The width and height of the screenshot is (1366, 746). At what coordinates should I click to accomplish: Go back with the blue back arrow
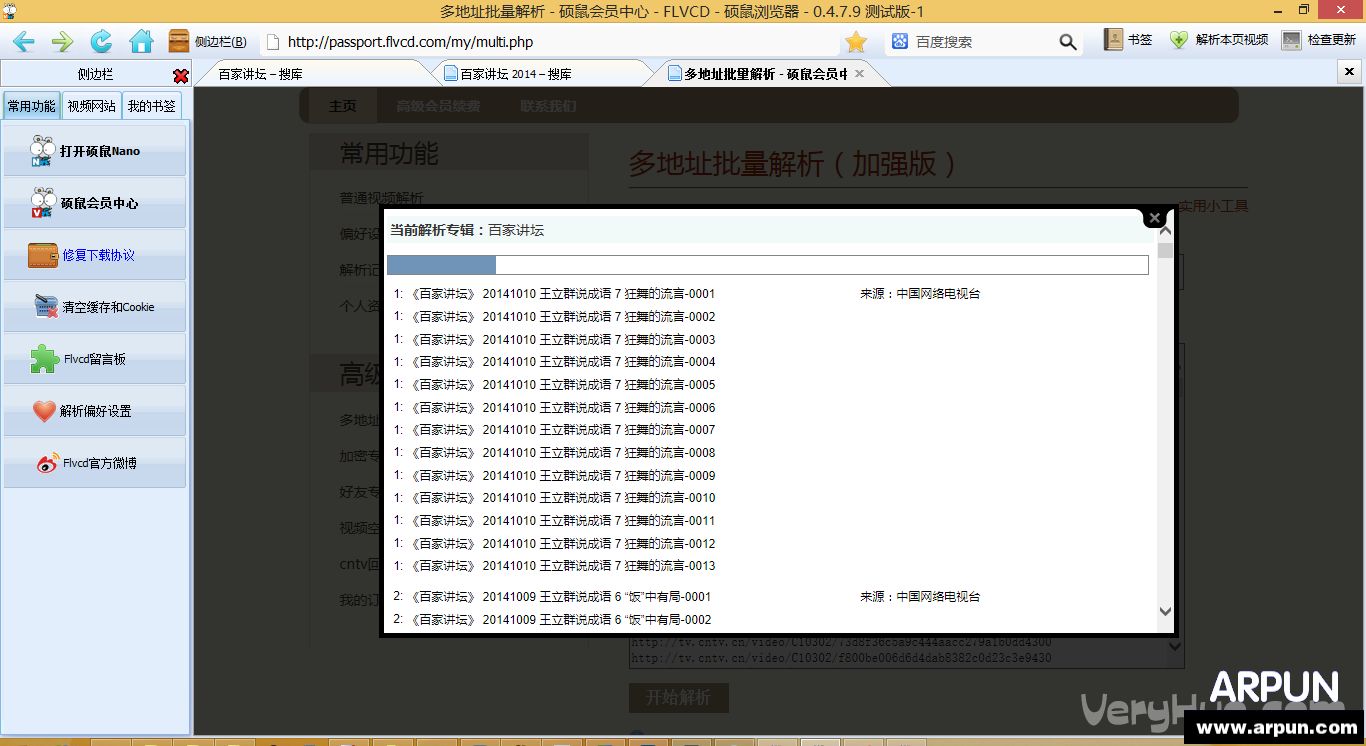(23, 41)
